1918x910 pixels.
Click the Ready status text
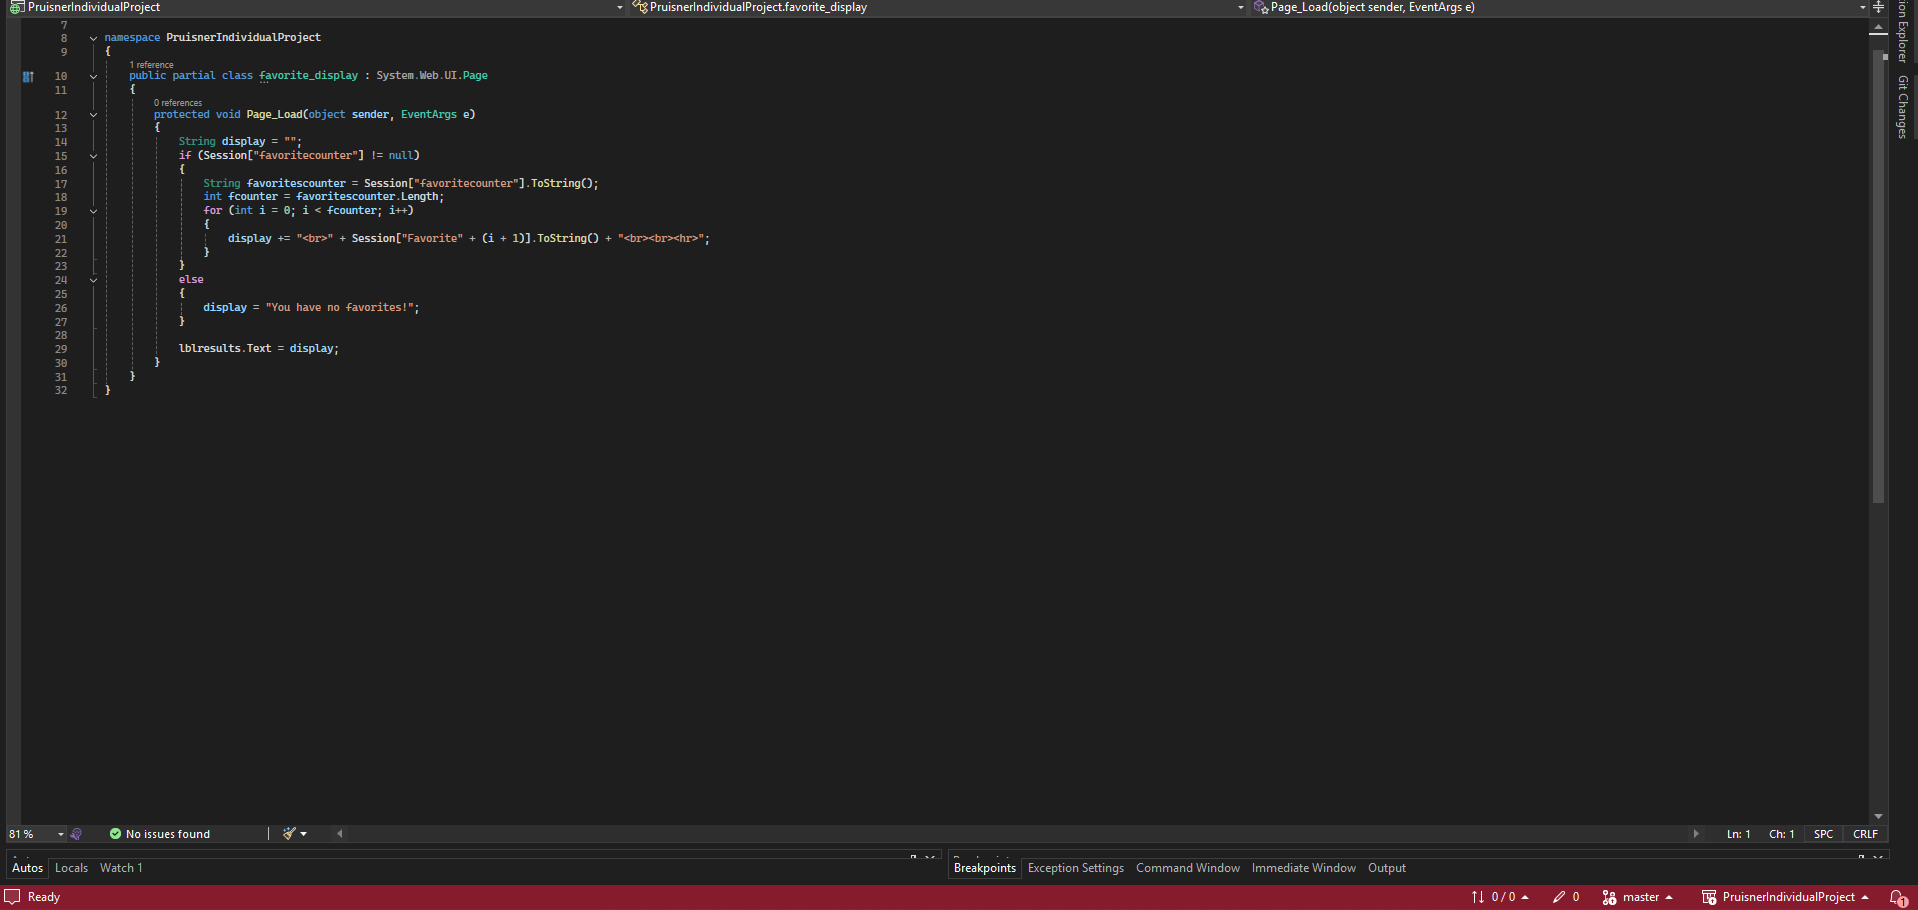(x=44, y=897)
